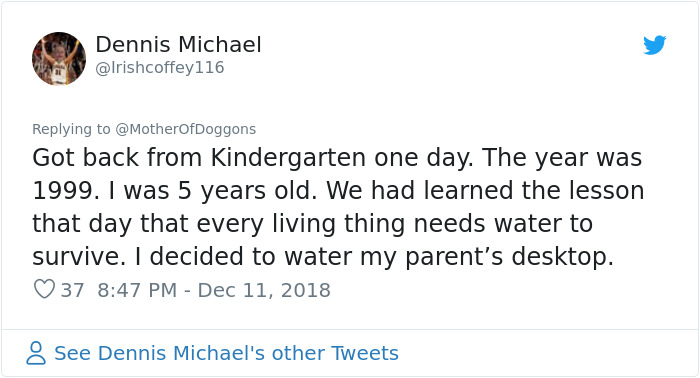Like the tweet with heart icon
Screen dimensions: 700x378
45,289
